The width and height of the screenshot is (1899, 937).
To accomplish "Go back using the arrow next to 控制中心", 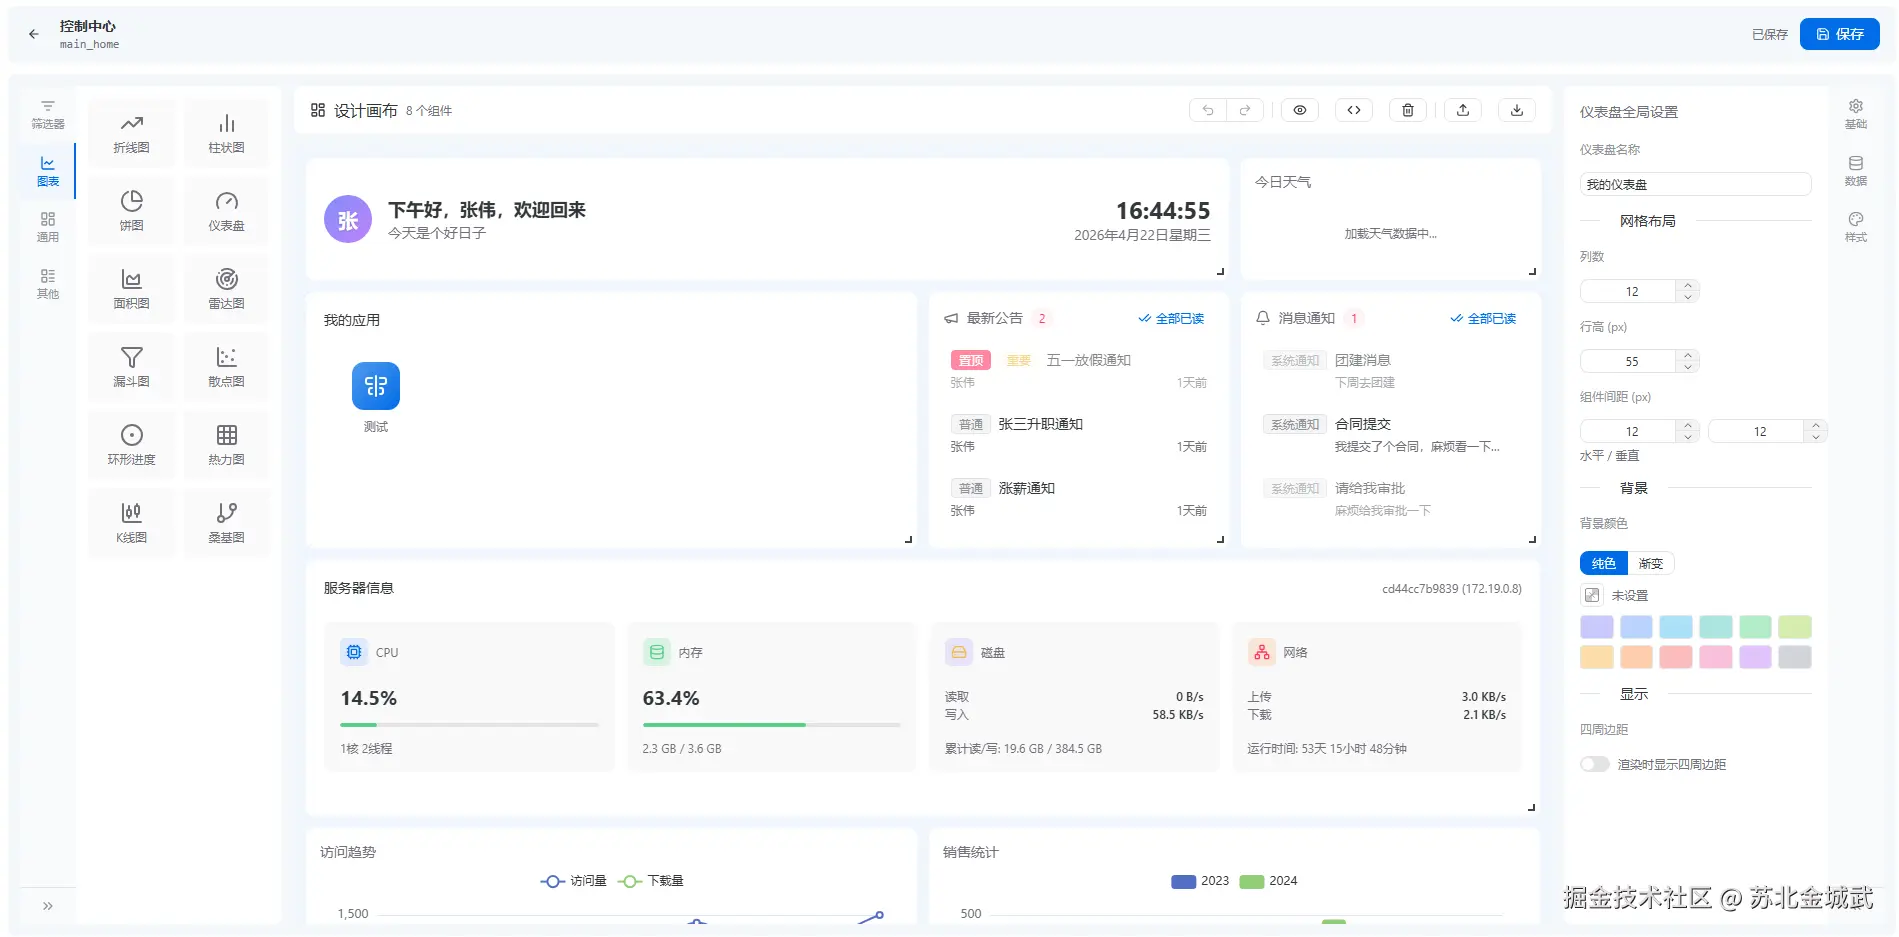I will click(34, 34).
